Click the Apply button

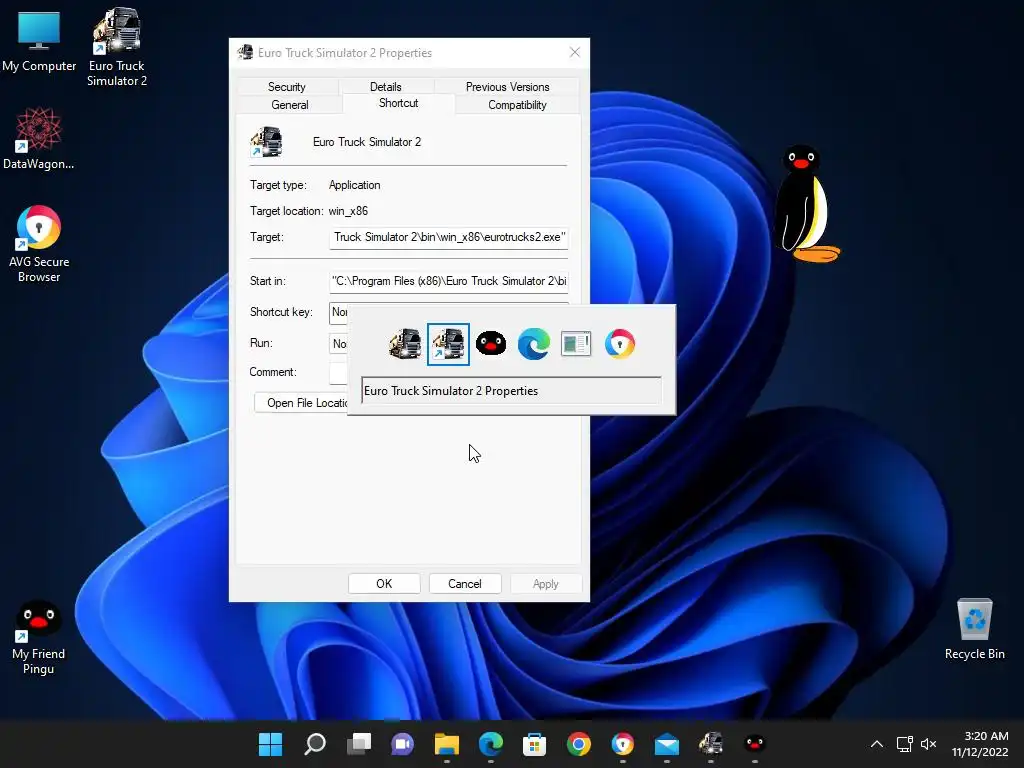pyautogui.click(x=546, y=584)
